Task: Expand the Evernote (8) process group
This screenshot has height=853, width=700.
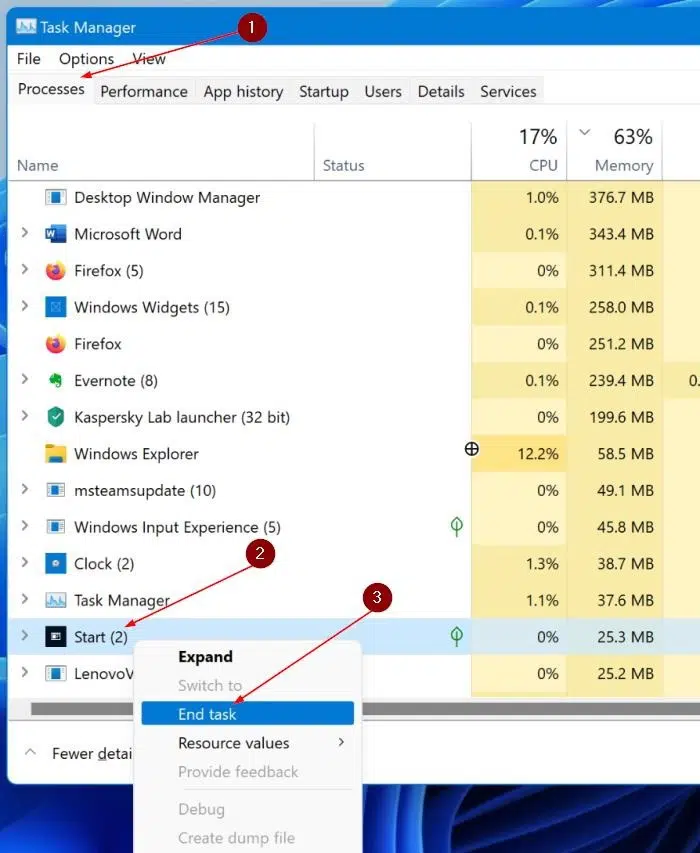Action: pos(24,379)
